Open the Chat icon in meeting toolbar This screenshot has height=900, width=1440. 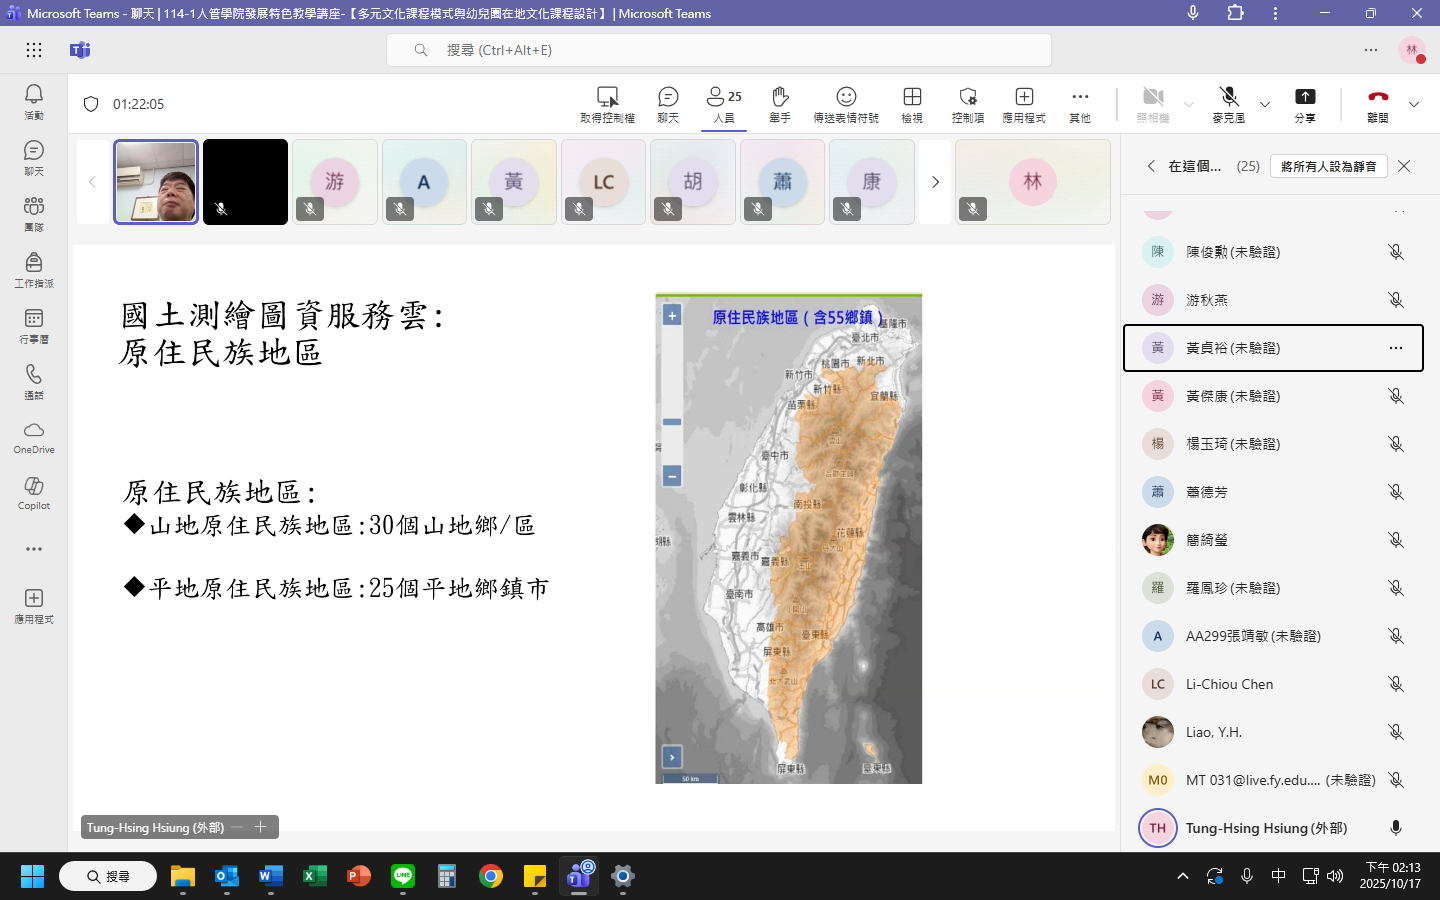click(668, 103)
